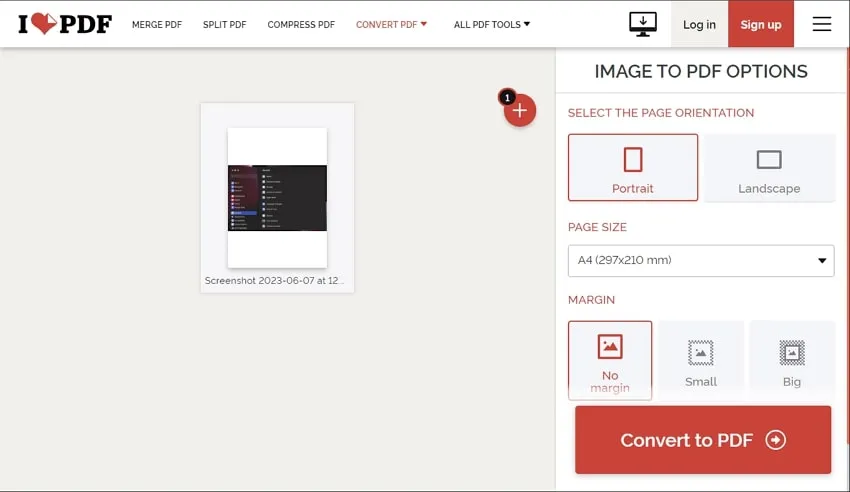Choose the Big margin option

(x=791, y=360)
